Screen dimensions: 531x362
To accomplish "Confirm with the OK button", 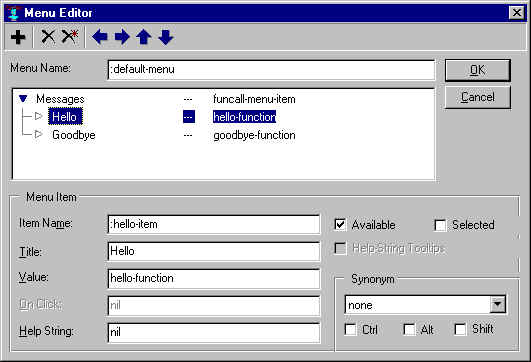I will 477,70.
